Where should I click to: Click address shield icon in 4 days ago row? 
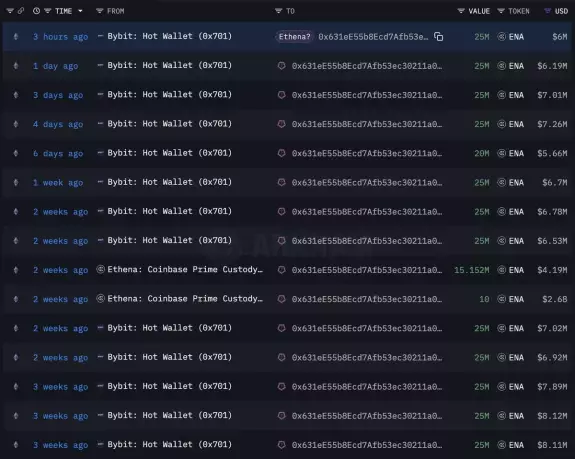click(x=281, y=124)
